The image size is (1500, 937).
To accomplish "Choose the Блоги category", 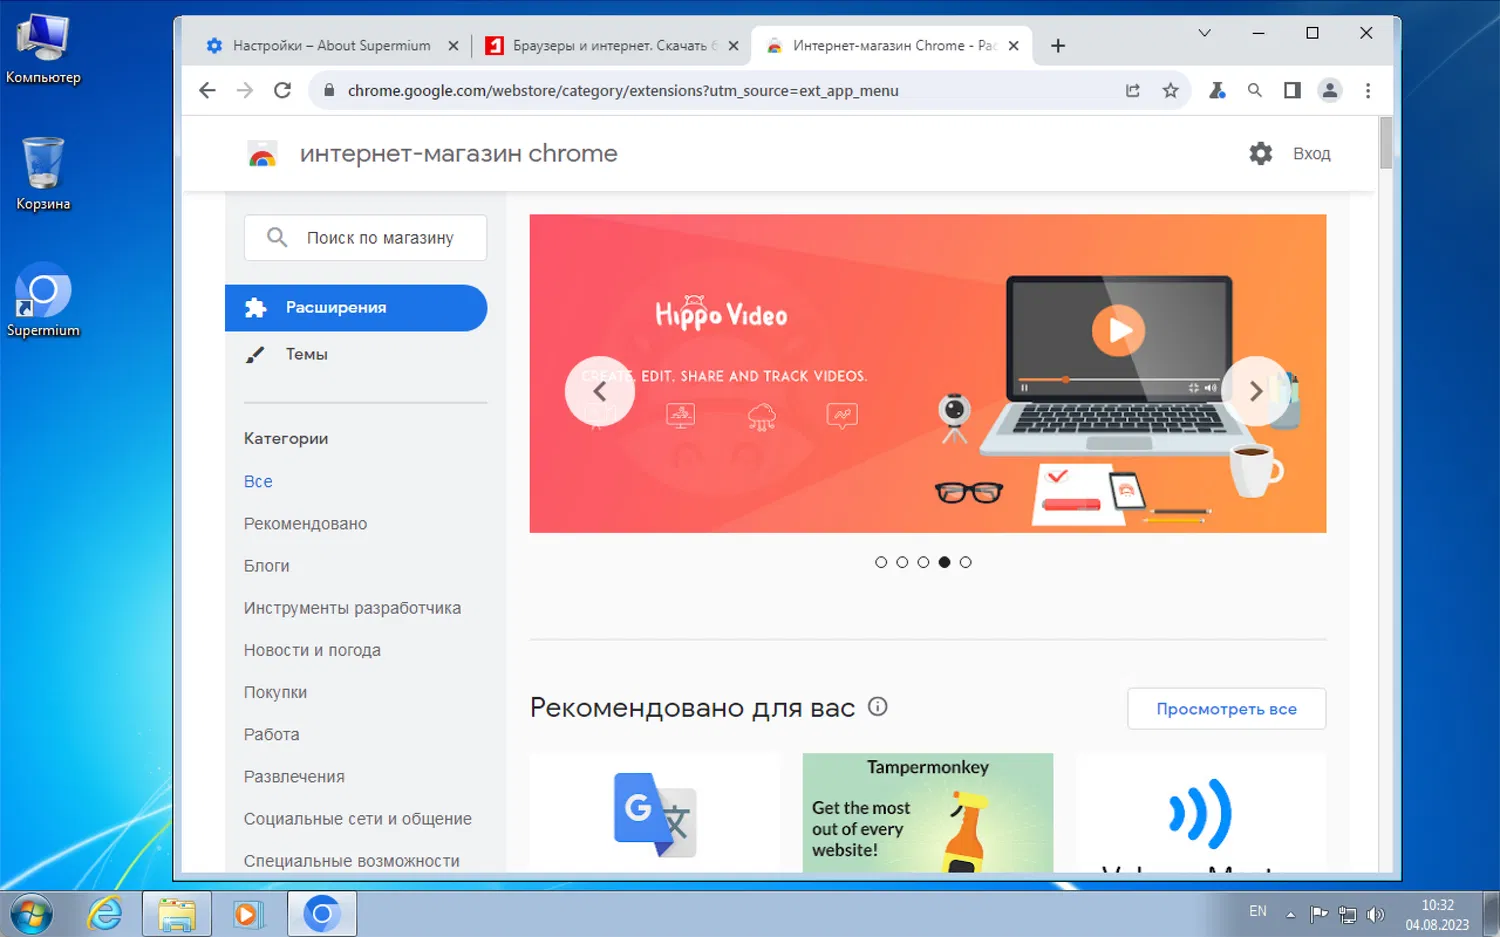I will [x=266, y=565].
